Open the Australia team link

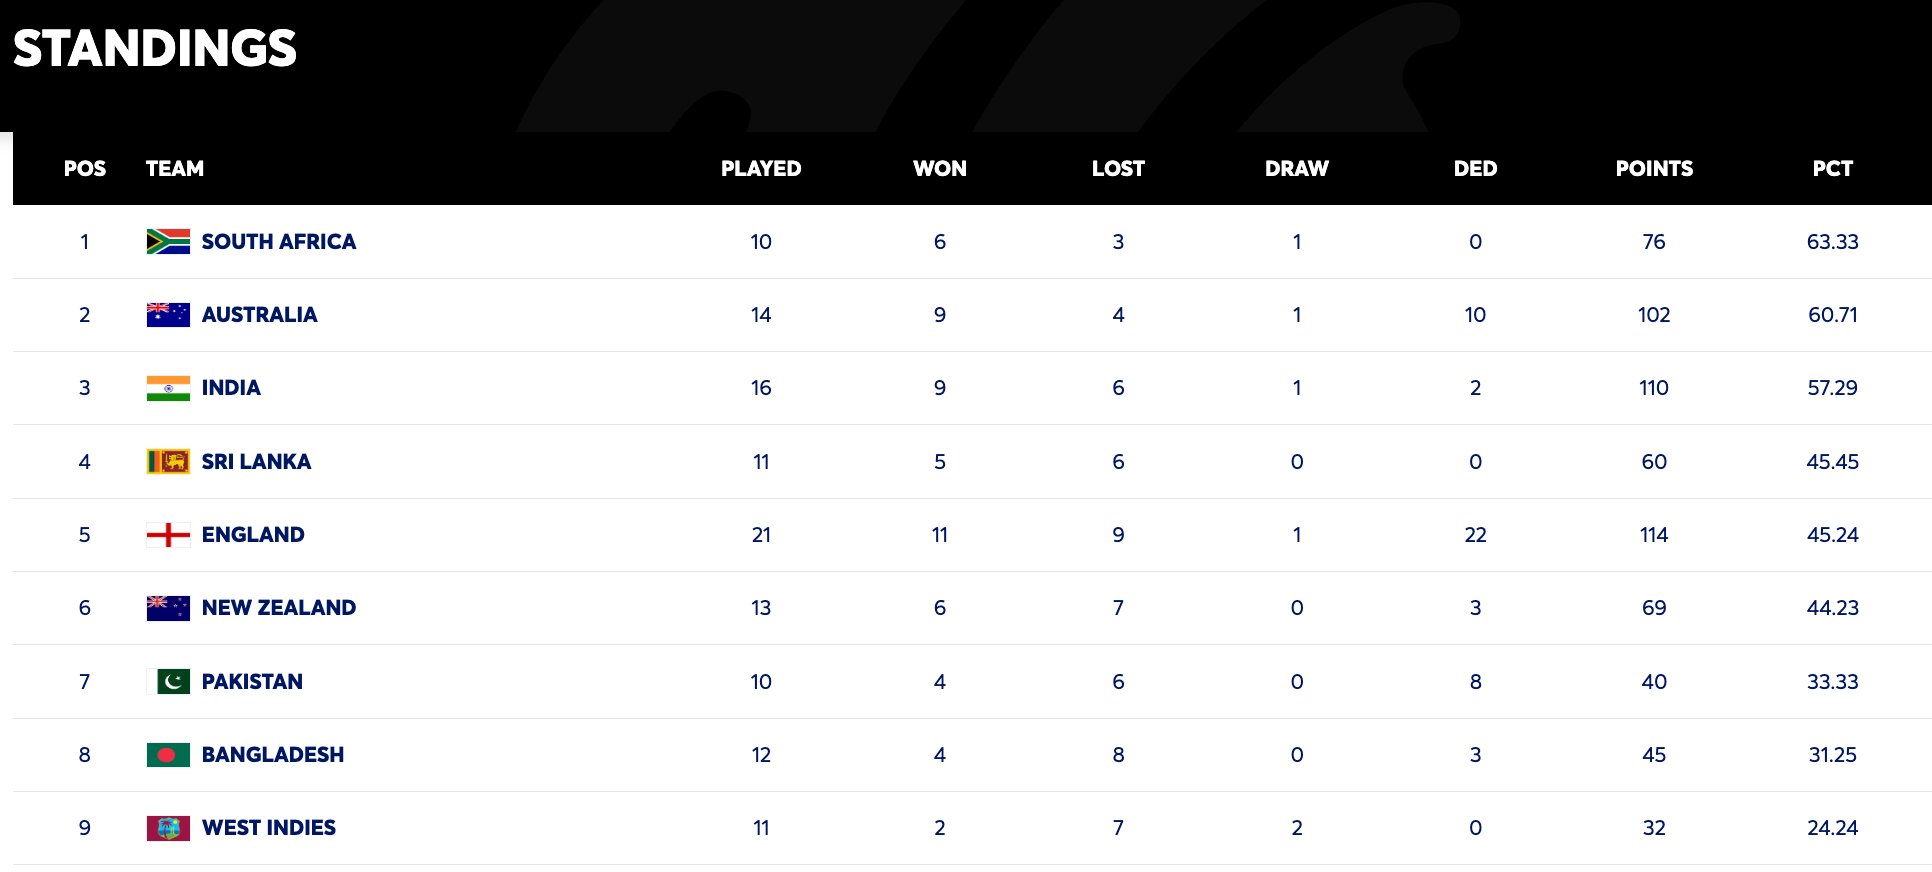click(x=259, y=315)
